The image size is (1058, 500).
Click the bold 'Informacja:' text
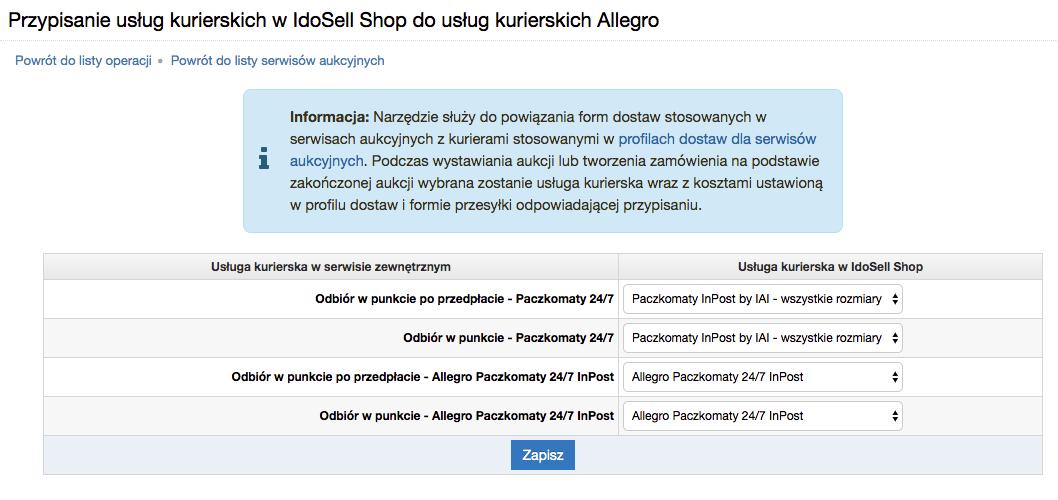pyautogui.click(x=330, y=117)
